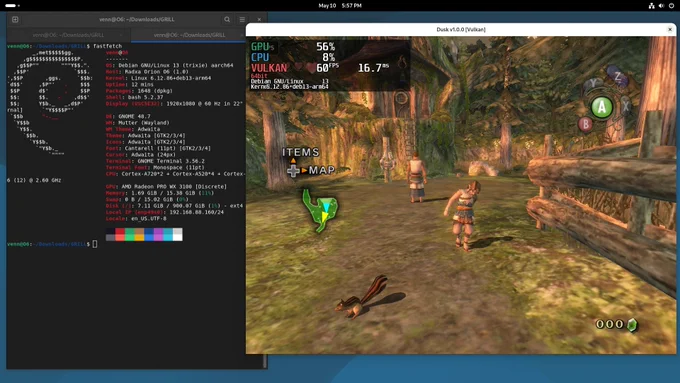The width and height of the screenshot is (680, 383).
Task: Click the red B button in game HUD
Action: pyautogui.click(x=585, y=124)
